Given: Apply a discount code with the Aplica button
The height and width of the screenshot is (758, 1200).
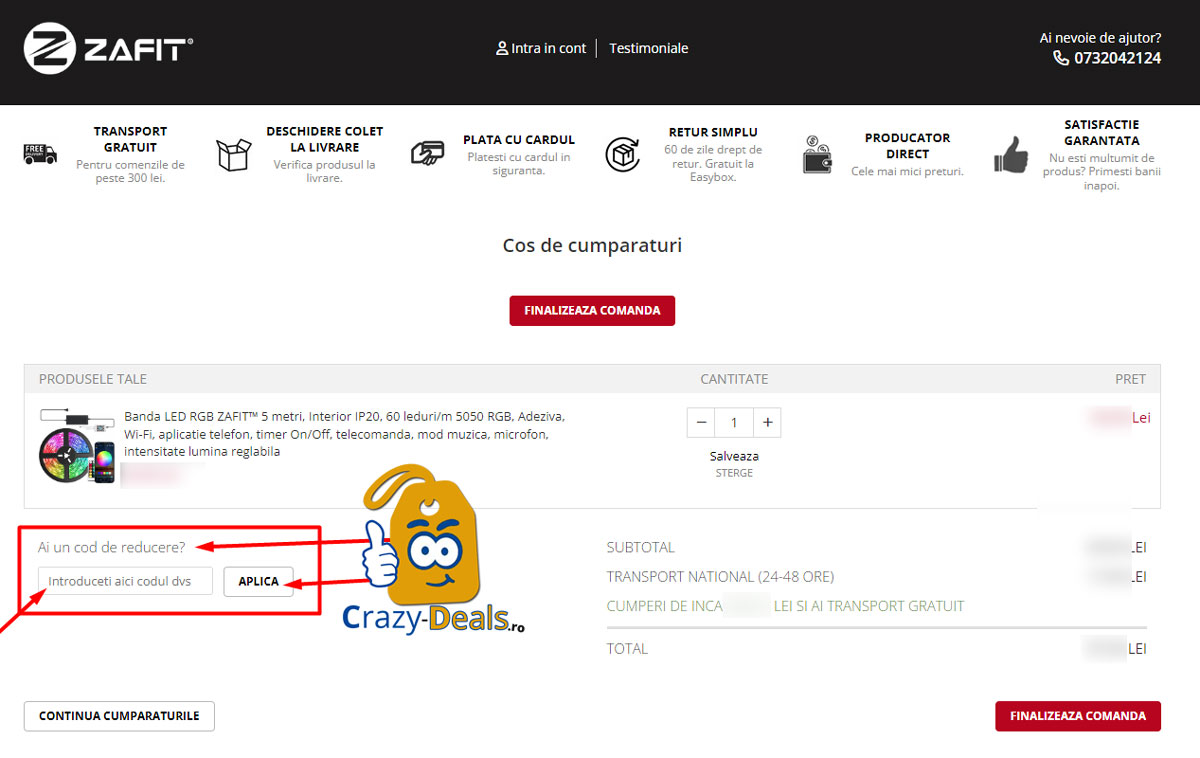Looking at the screenshot, I should pos(258,581).
